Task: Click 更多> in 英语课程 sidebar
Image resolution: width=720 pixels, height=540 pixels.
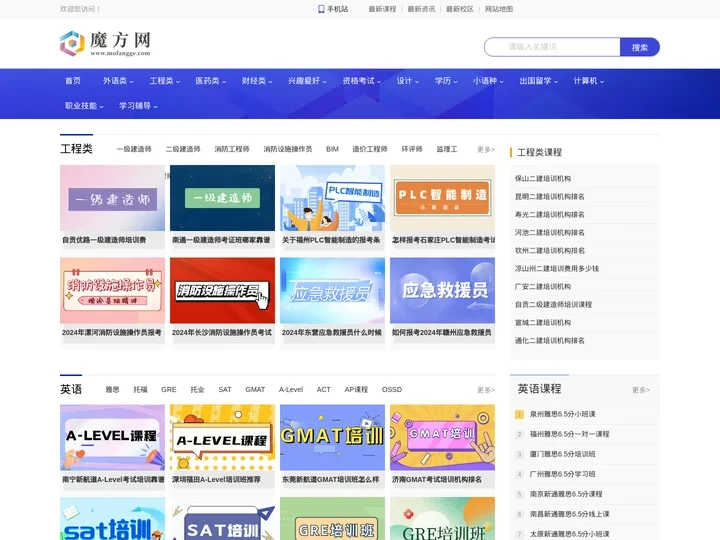Action: coord(641,390)
